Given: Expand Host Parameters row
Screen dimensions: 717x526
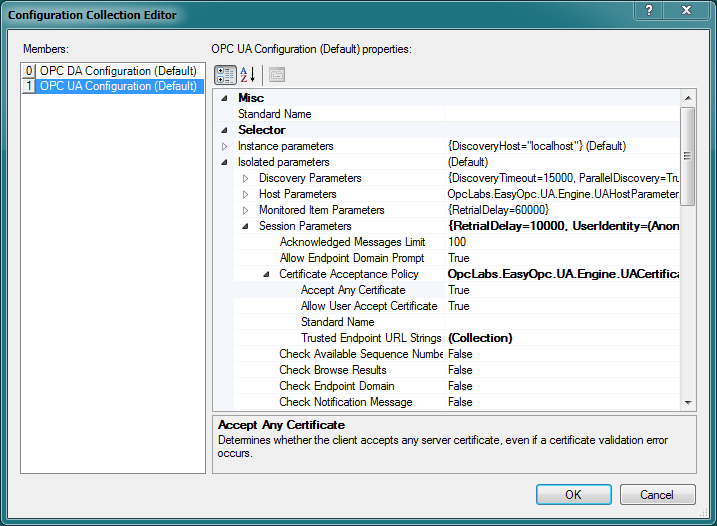Looking at the screenshot, I should (x=245, y=194).
